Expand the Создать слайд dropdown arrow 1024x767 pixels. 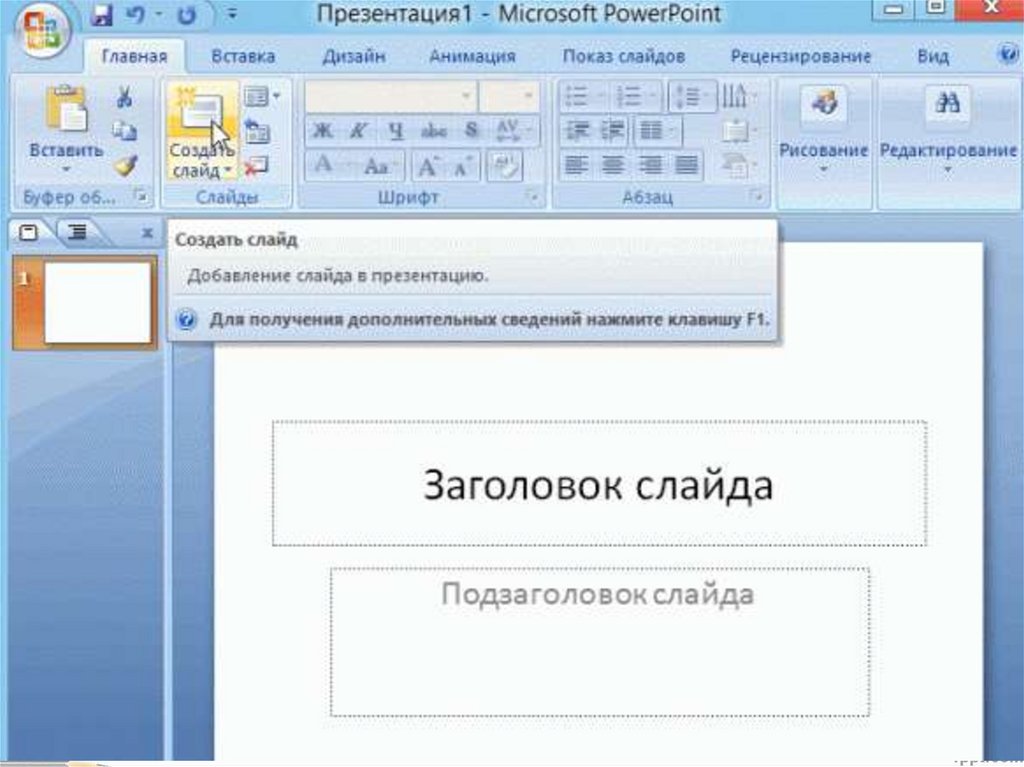click(x=227, y=171)
